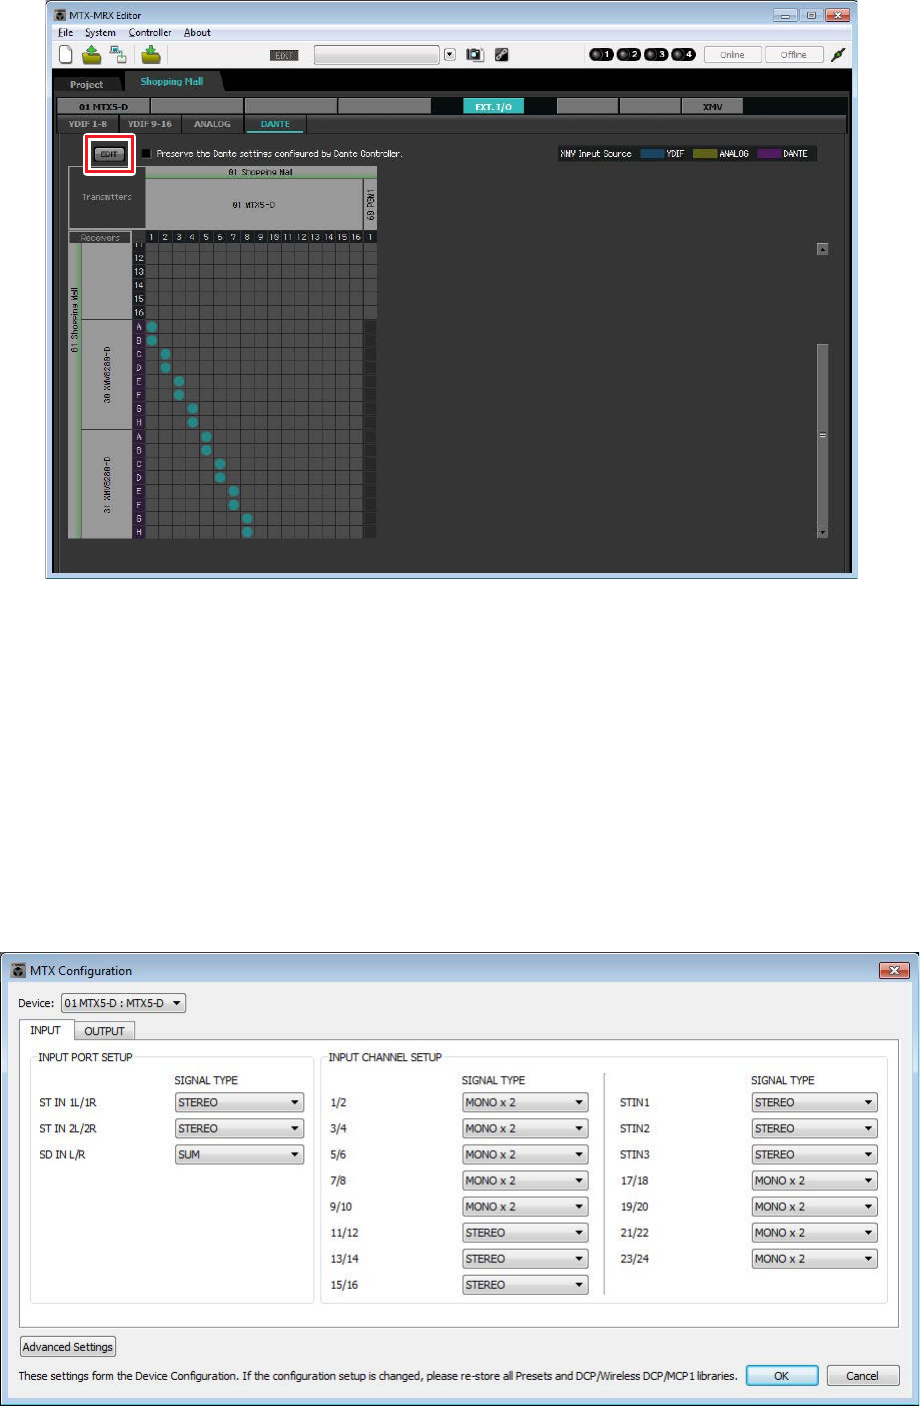Click the scrollbar up arrow in Dante view

click(823, 250)
